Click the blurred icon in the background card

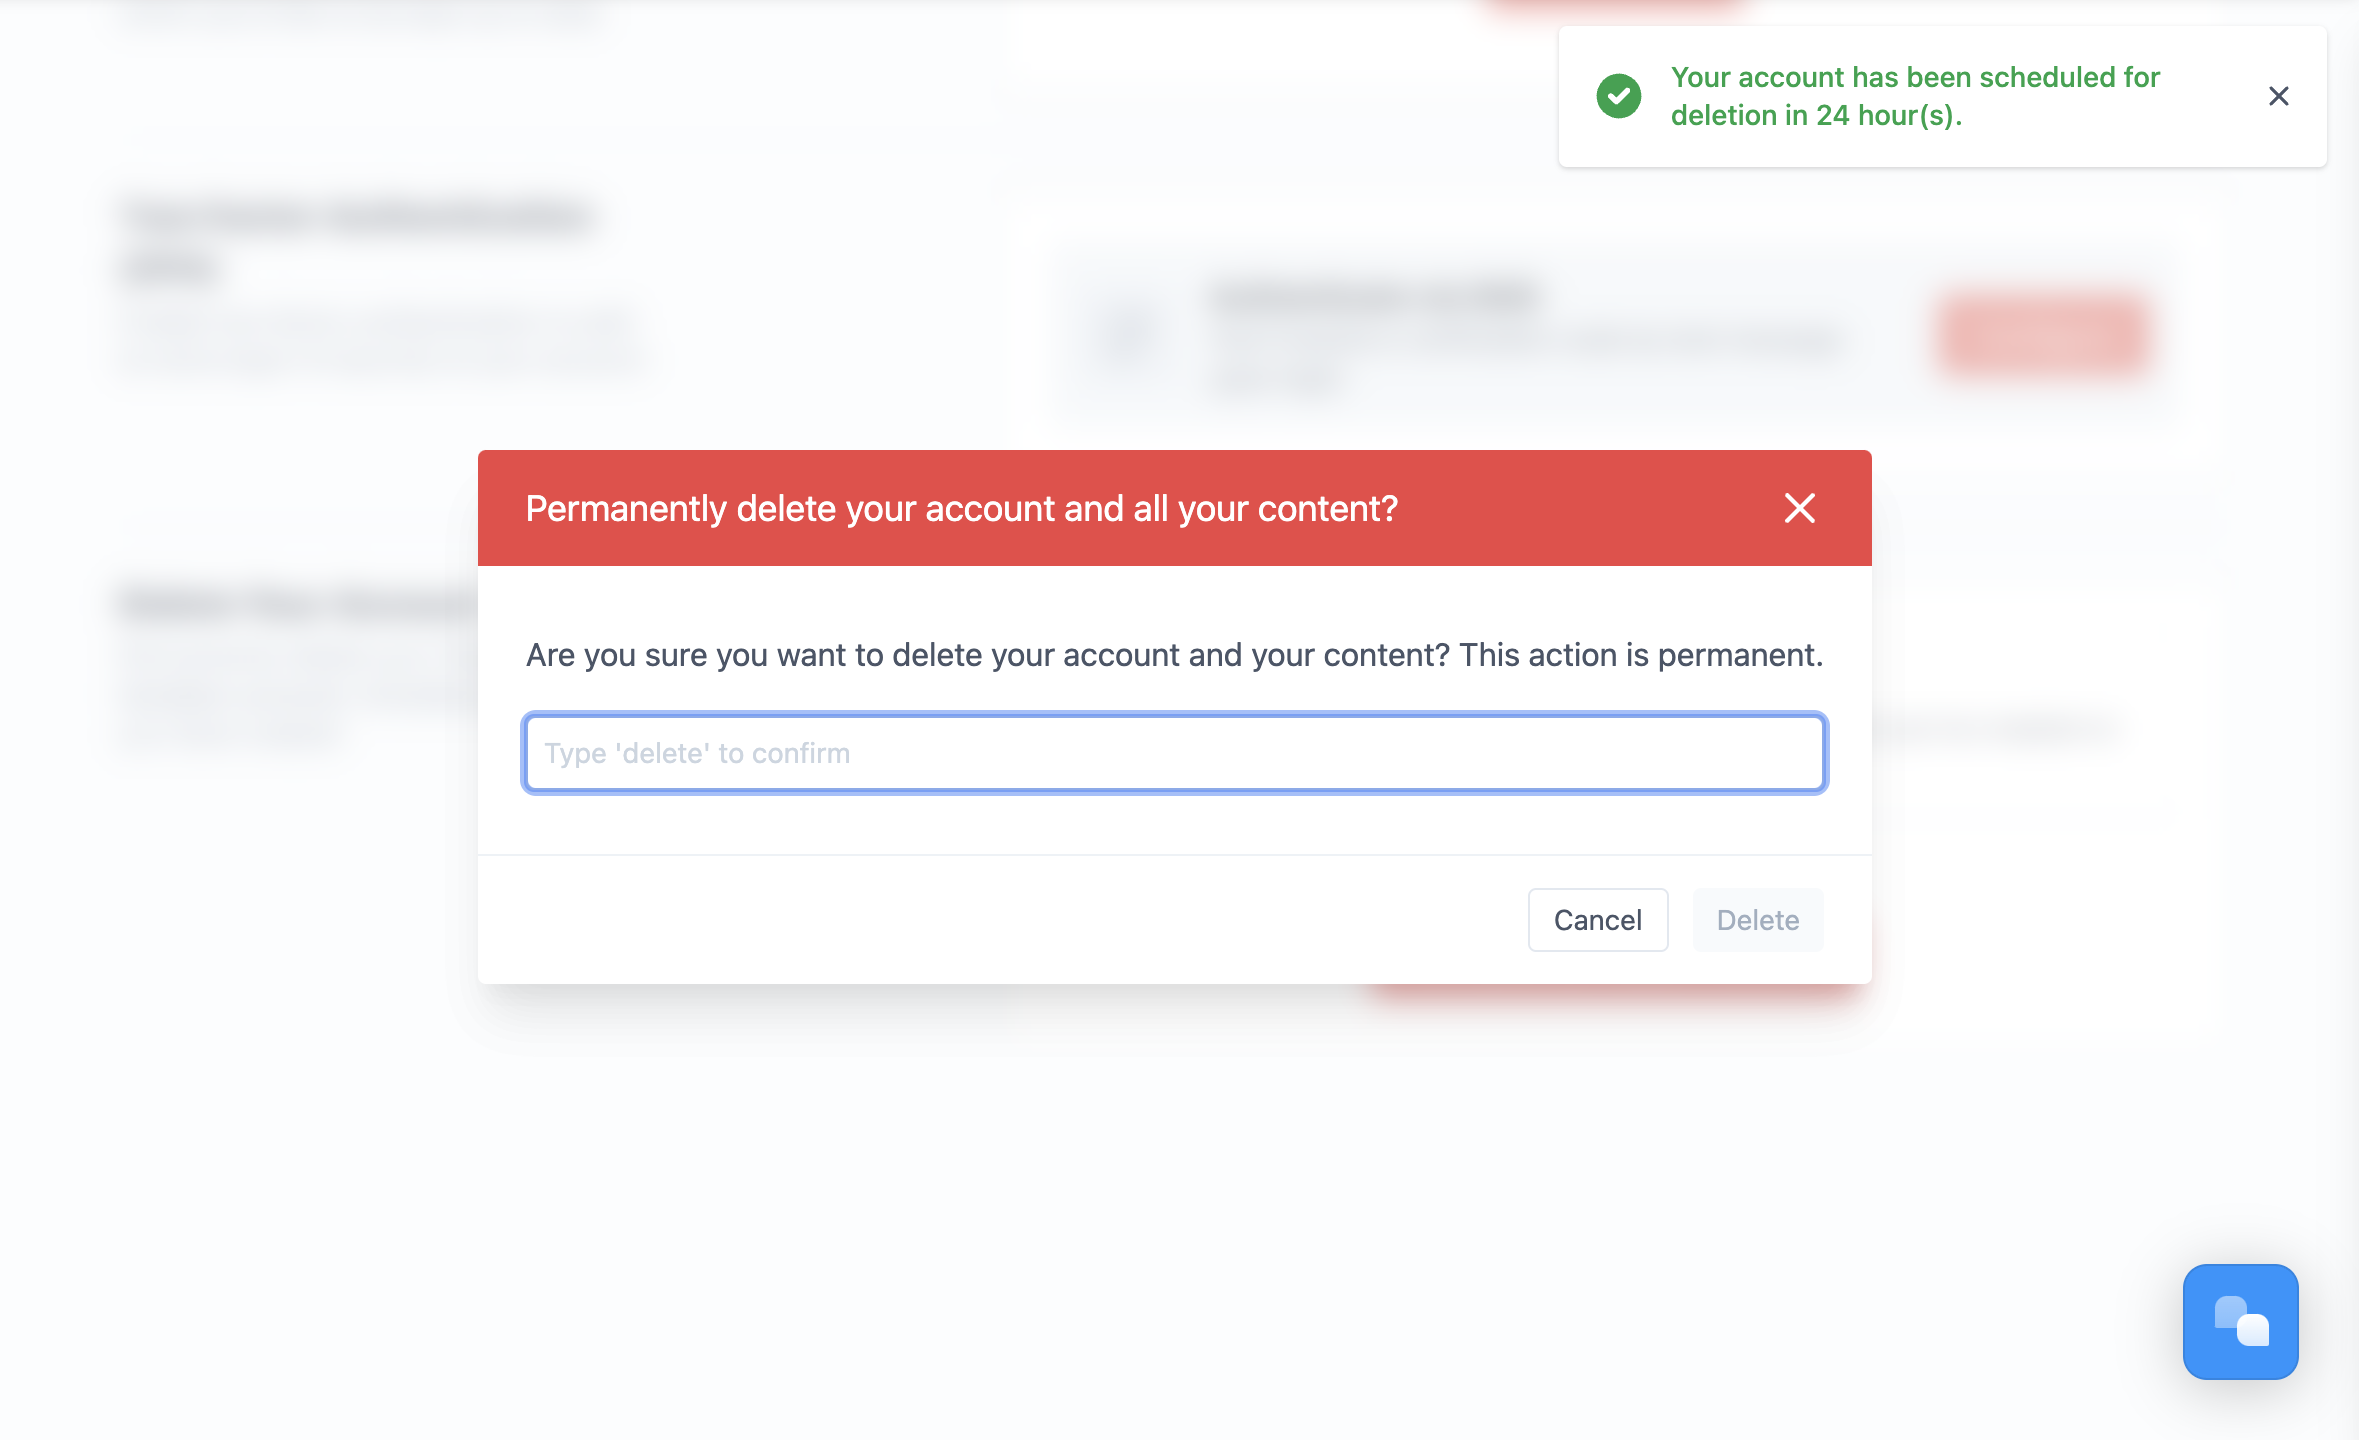[1127, 336]
